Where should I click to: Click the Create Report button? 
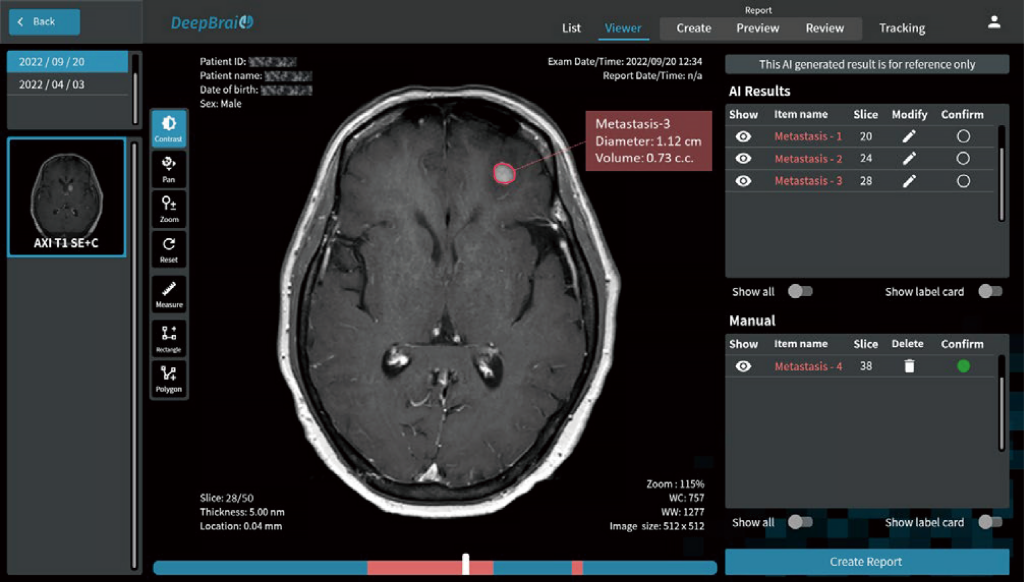click(866, 562)
